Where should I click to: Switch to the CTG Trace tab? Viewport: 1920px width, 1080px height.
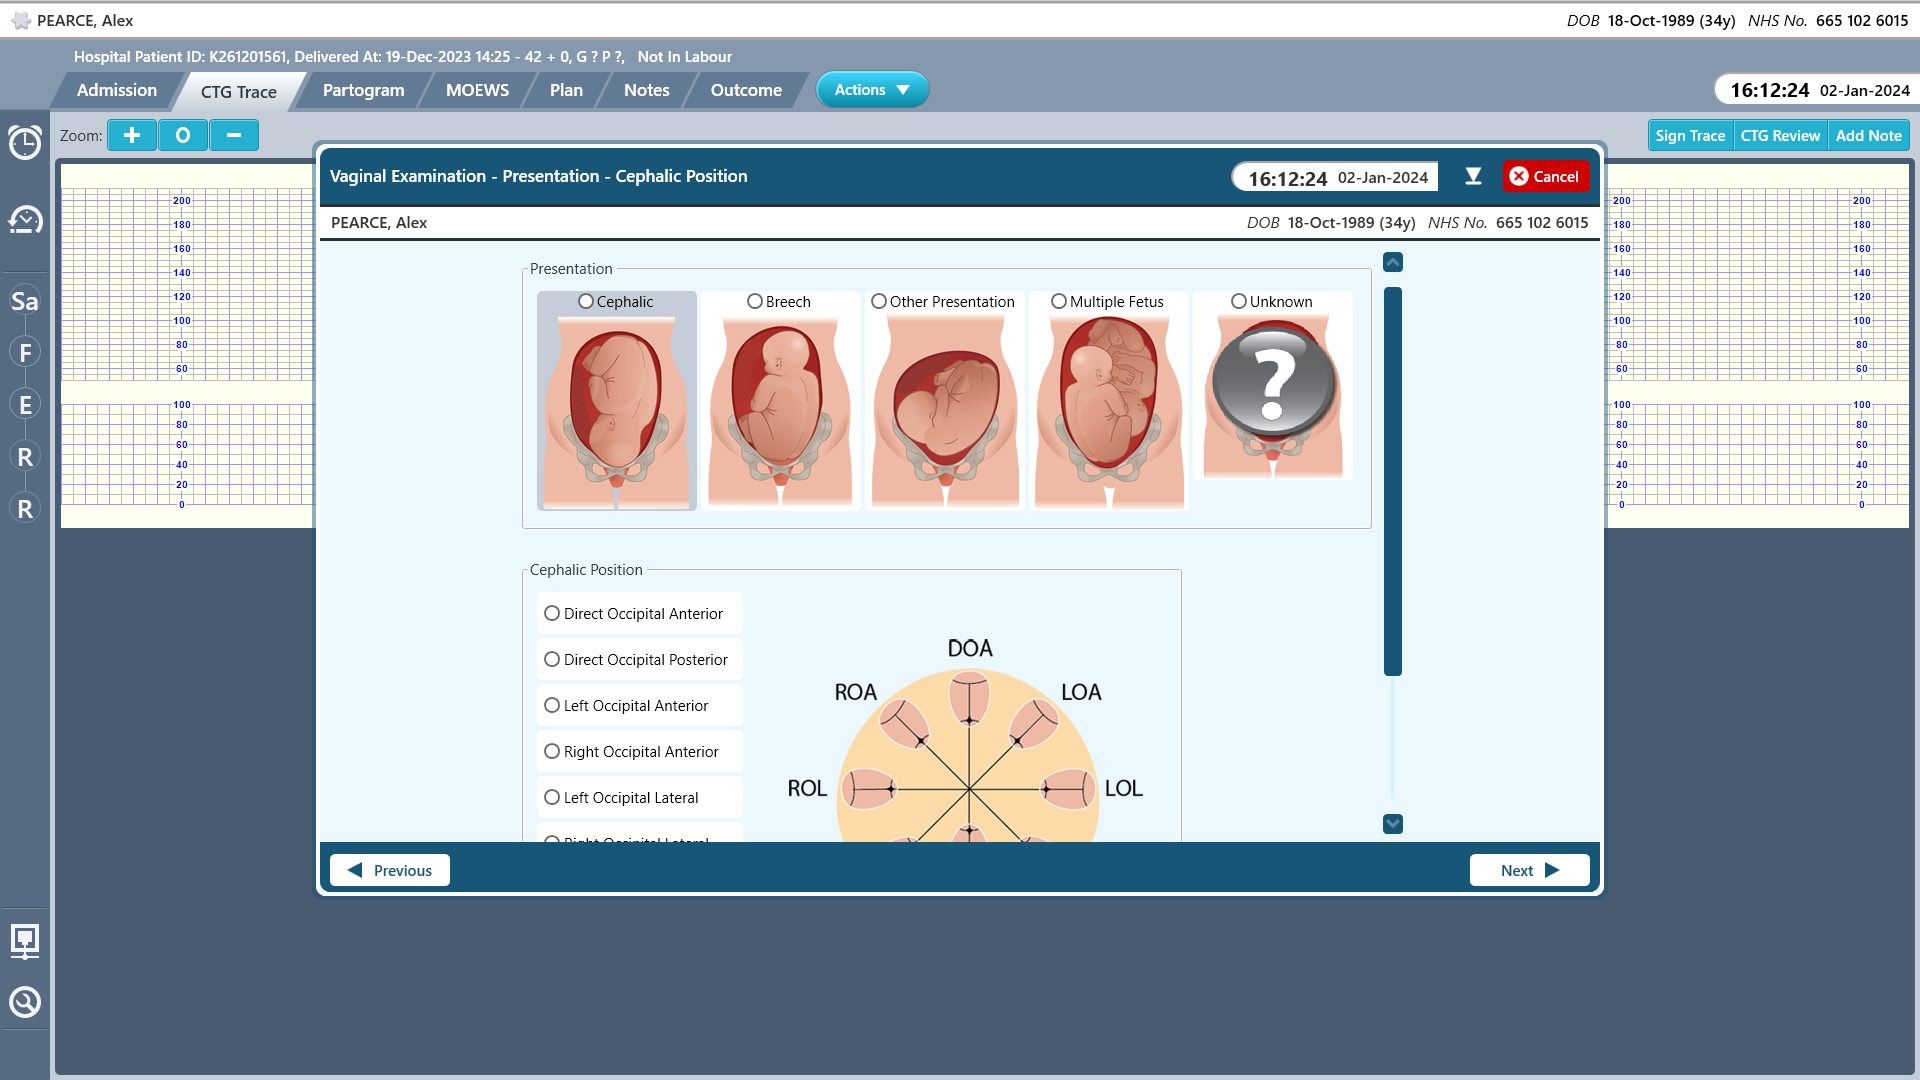238,92
